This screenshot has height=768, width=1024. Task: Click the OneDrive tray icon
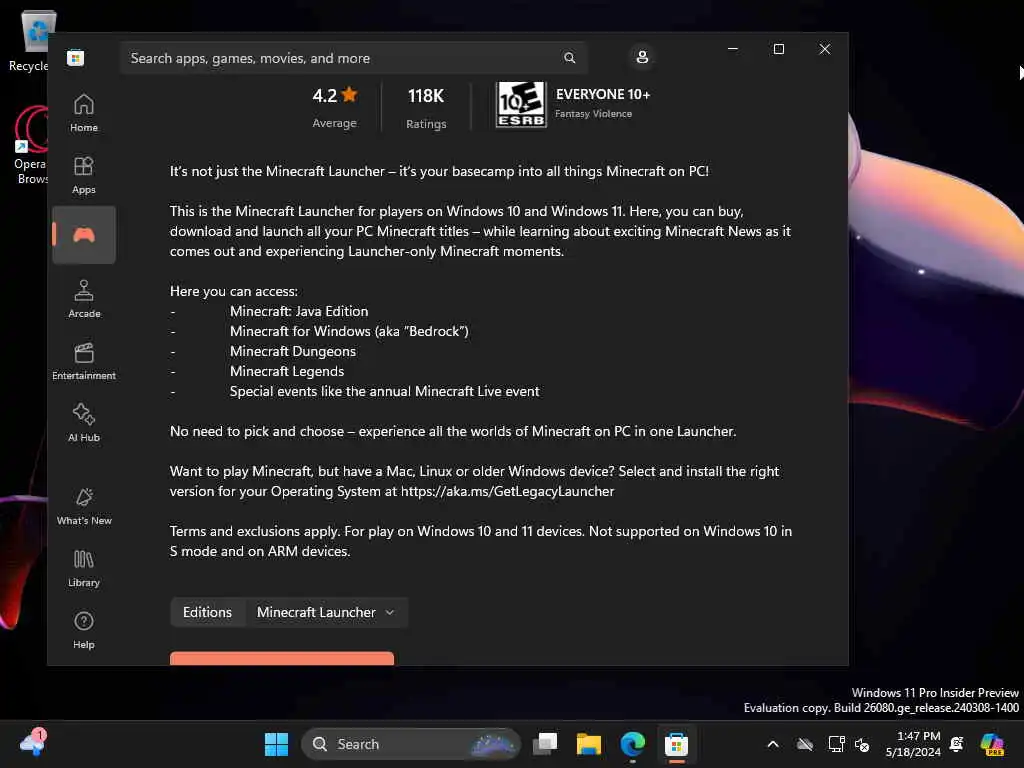(805, 744)
